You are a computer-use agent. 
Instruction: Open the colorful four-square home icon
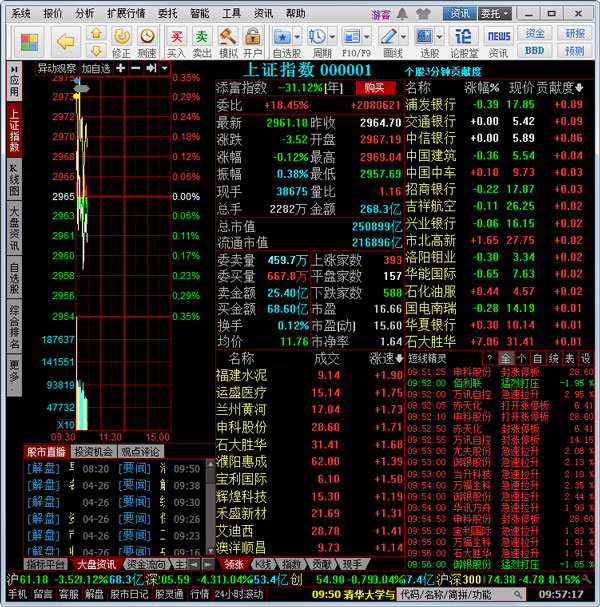coord(29,42)
